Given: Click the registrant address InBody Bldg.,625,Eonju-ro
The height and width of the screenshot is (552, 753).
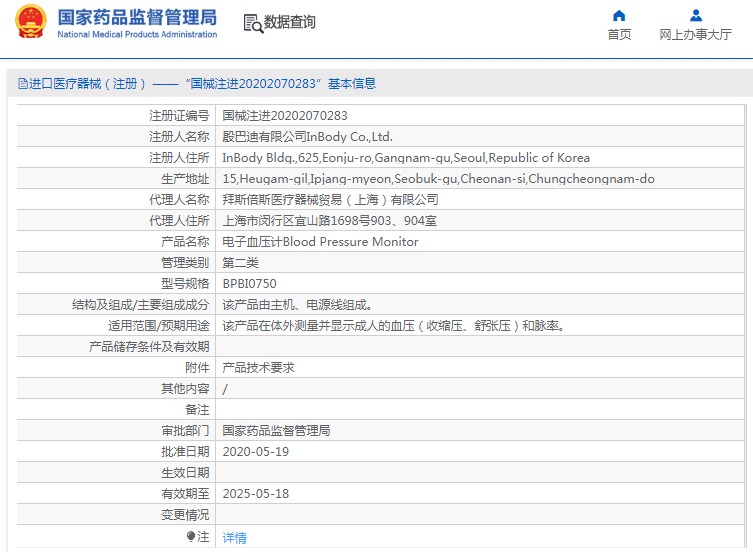Looking at the screenshot, I should [406, 158].
